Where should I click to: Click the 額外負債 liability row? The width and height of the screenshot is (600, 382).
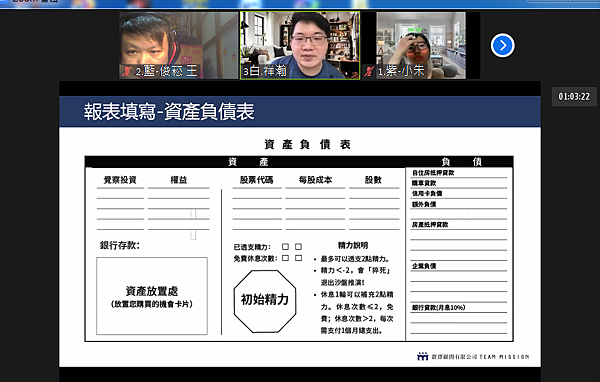click(459, 204)
